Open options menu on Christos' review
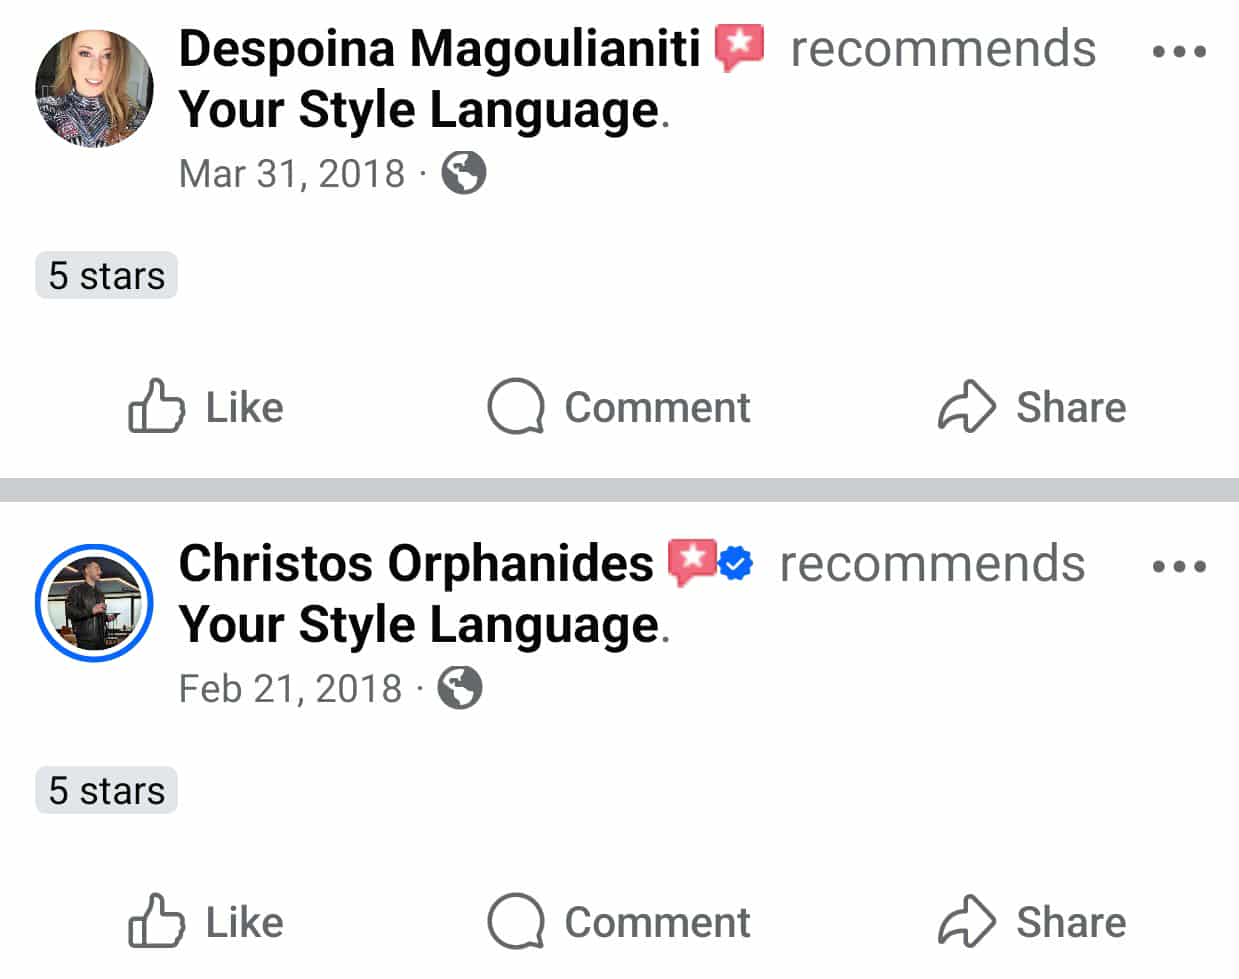Viewport: 1239px width, 979px height. (1179, 566)
